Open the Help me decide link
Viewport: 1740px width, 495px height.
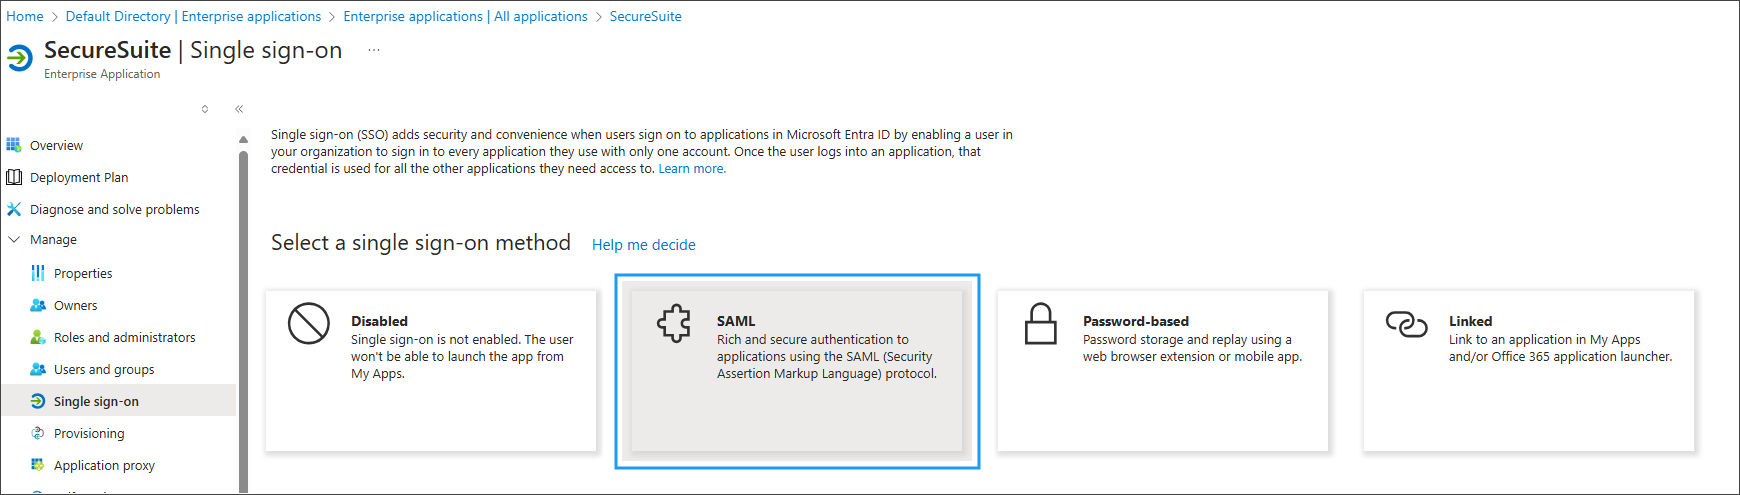coord(644,245)
